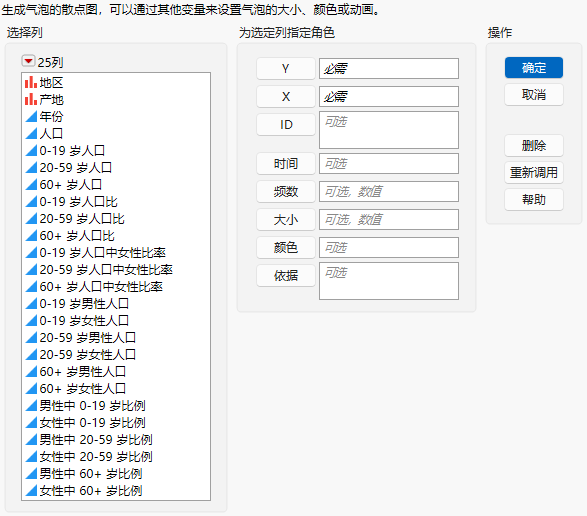Screen dimensions: 587x516
Task: Click the icon beside 女性中 0-19 岁比例
Action: coord(31,423)
